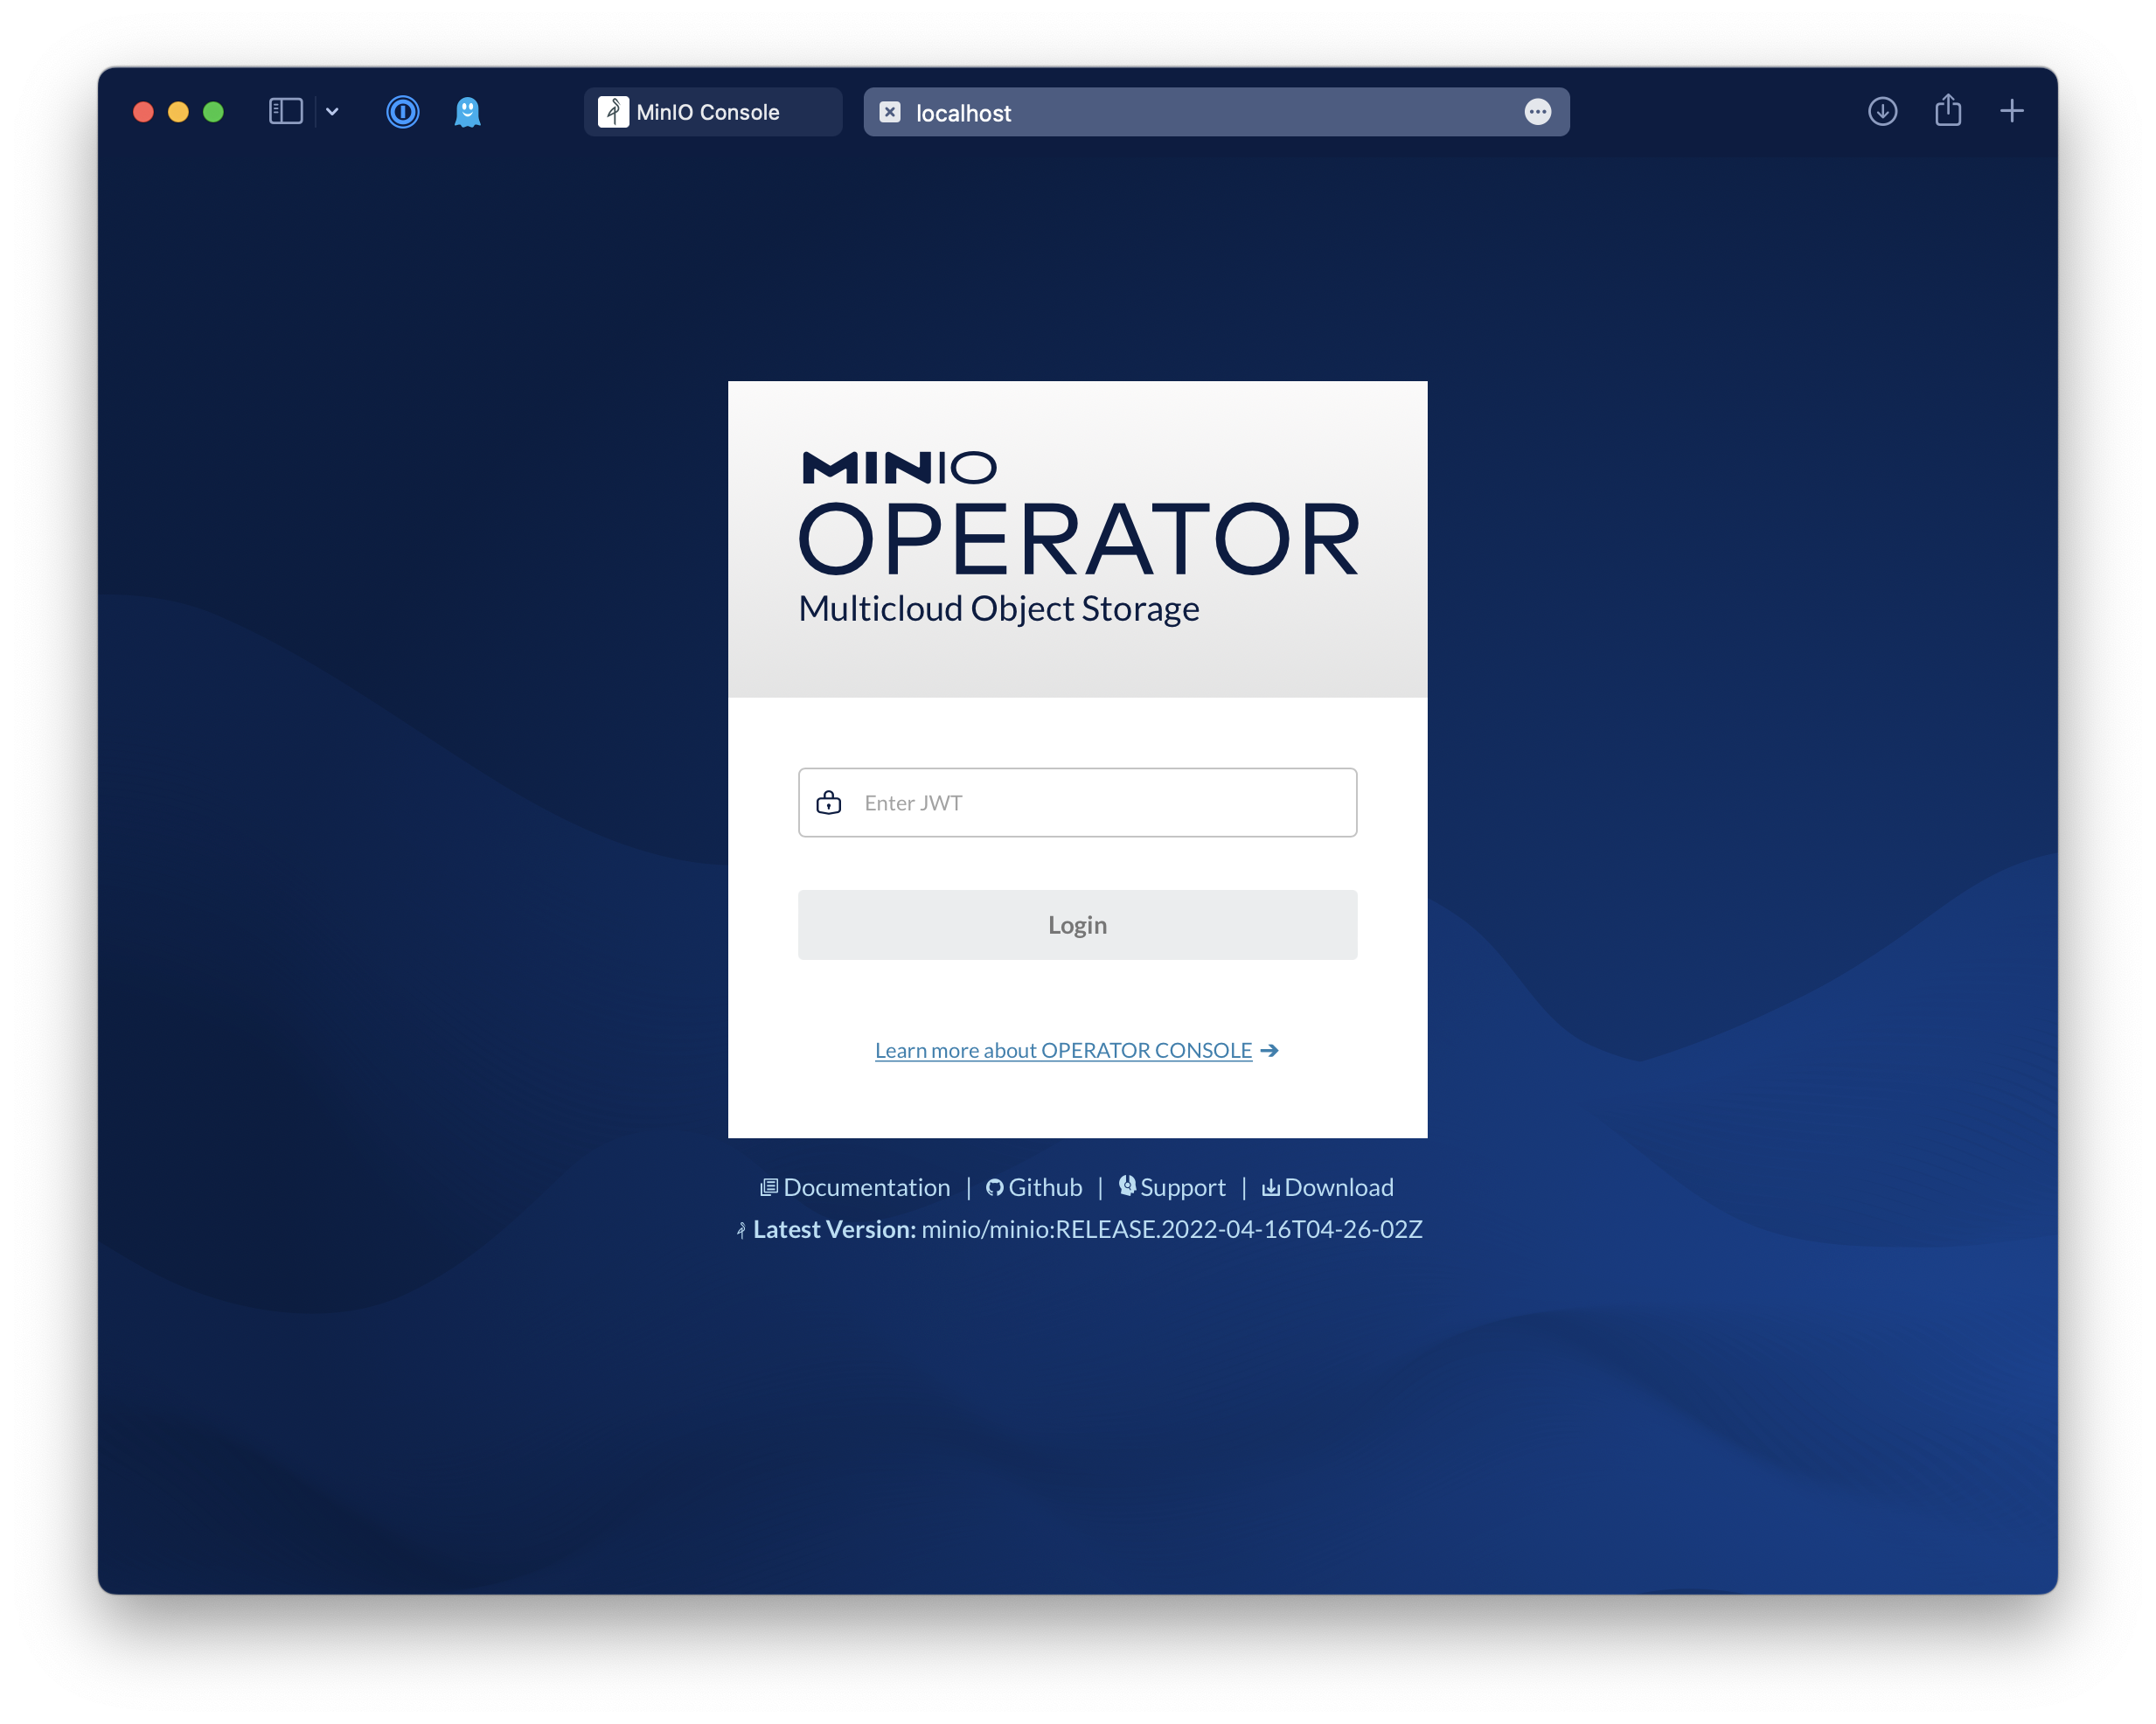Open the address bar ellipsis menu

point(1537,112)
